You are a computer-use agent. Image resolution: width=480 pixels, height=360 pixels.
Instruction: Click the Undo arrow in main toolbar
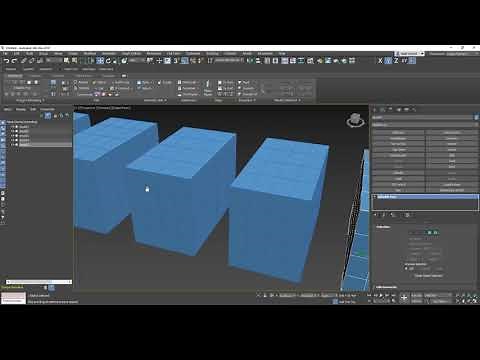(x=7, y=61)
